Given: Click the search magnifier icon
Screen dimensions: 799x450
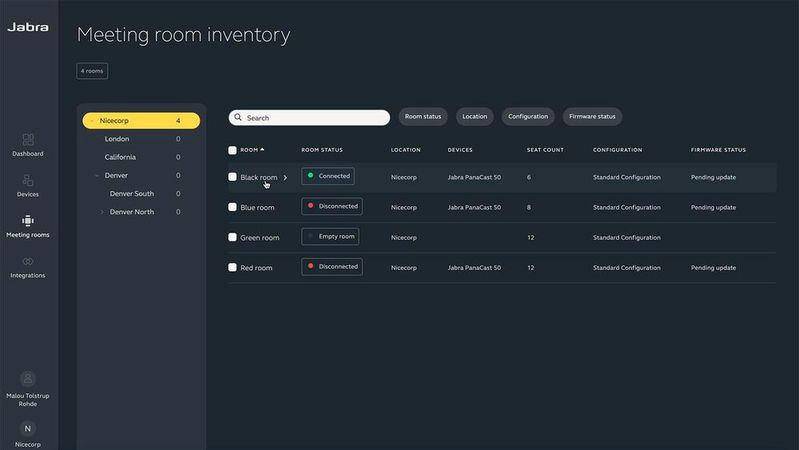Looking at the screenshot, I should pyautogui.click(x=238, y=117).
